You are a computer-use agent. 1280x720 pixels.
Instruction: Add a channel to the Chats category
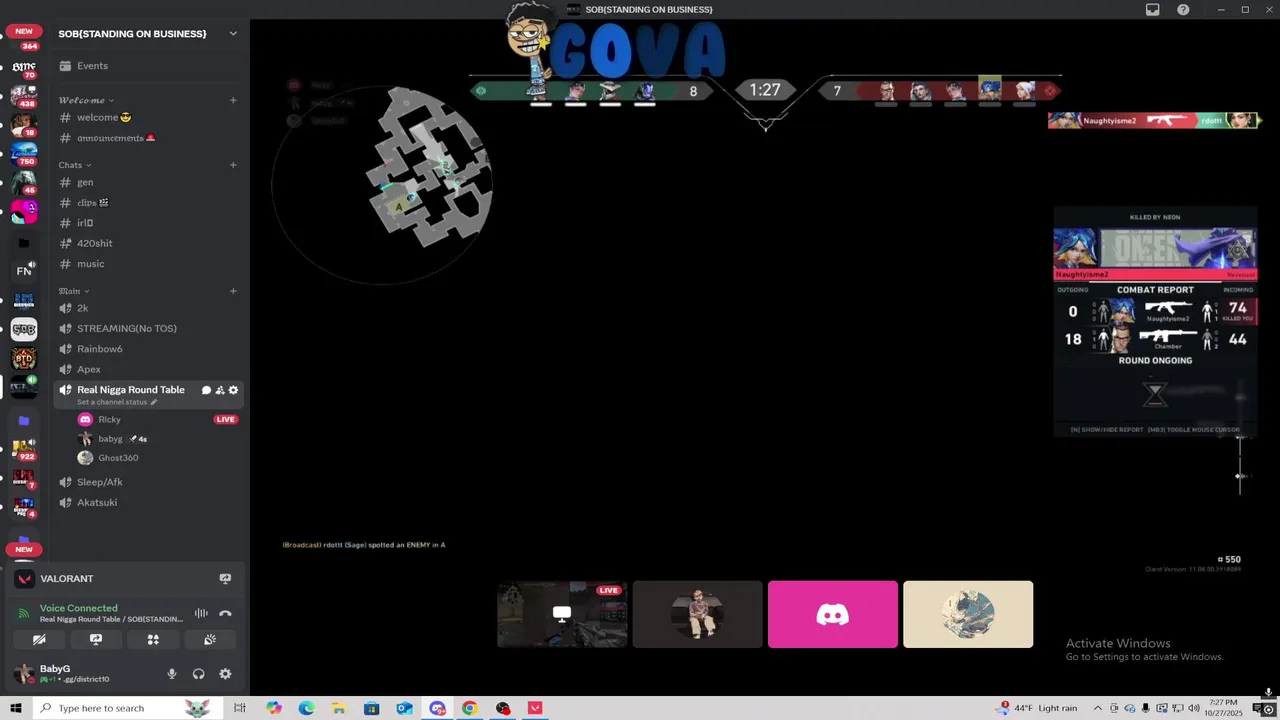click(233, 165)
